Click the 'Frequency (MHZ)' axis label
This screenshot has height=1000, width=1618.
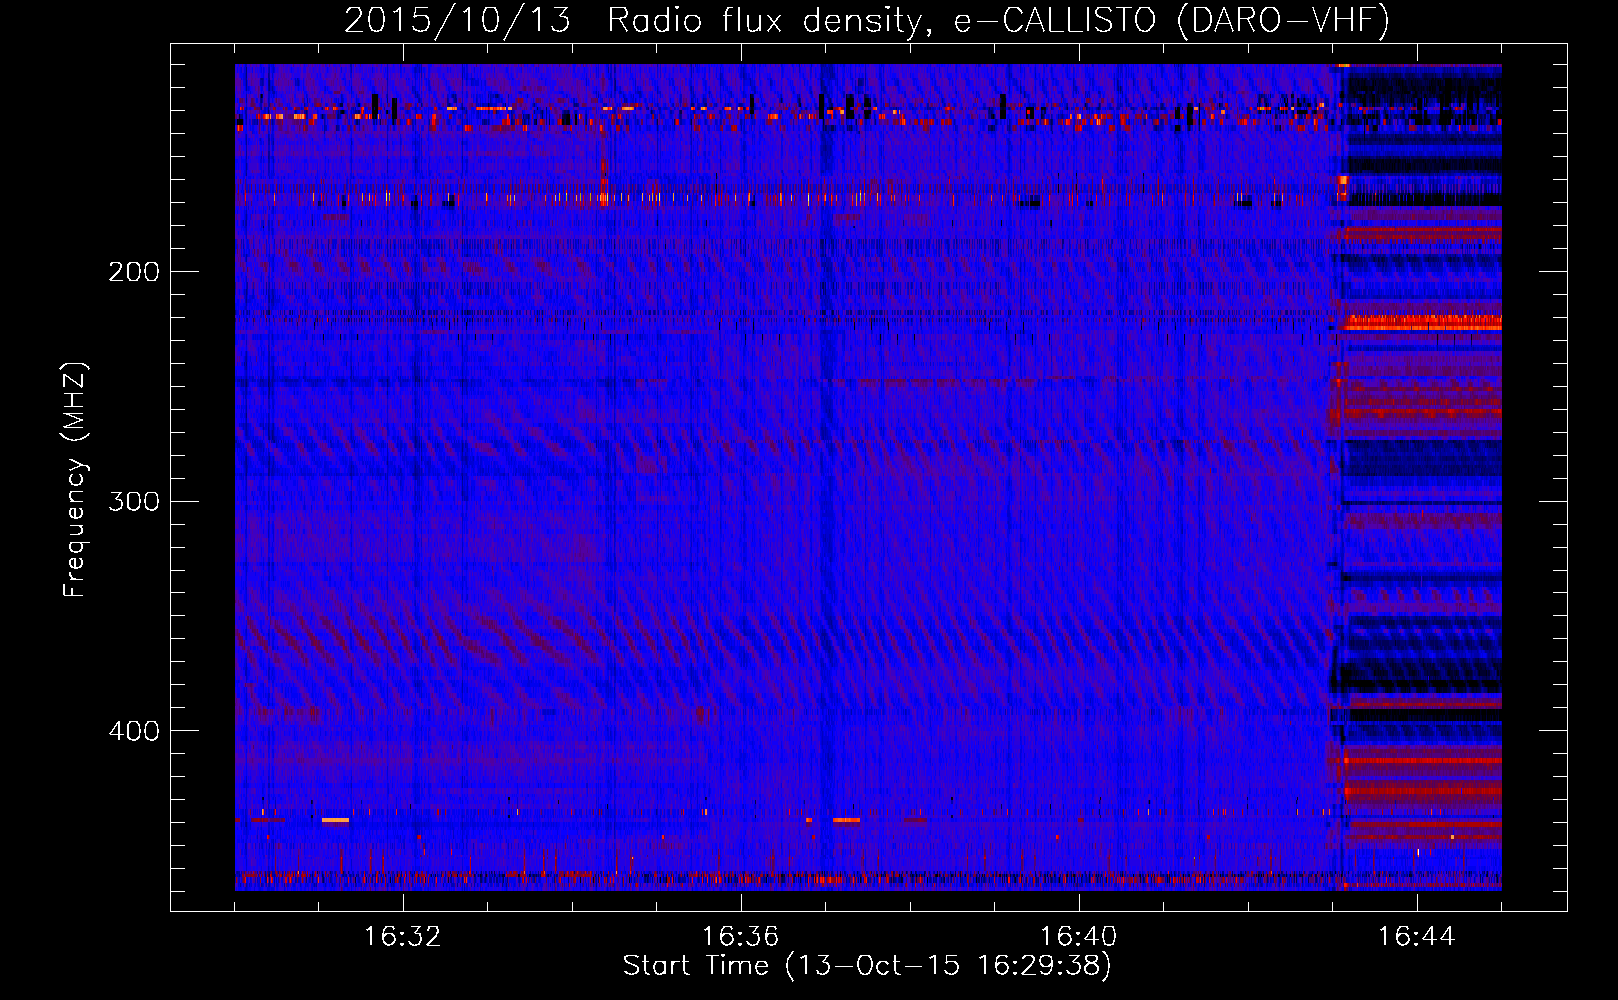click(75, 480)
